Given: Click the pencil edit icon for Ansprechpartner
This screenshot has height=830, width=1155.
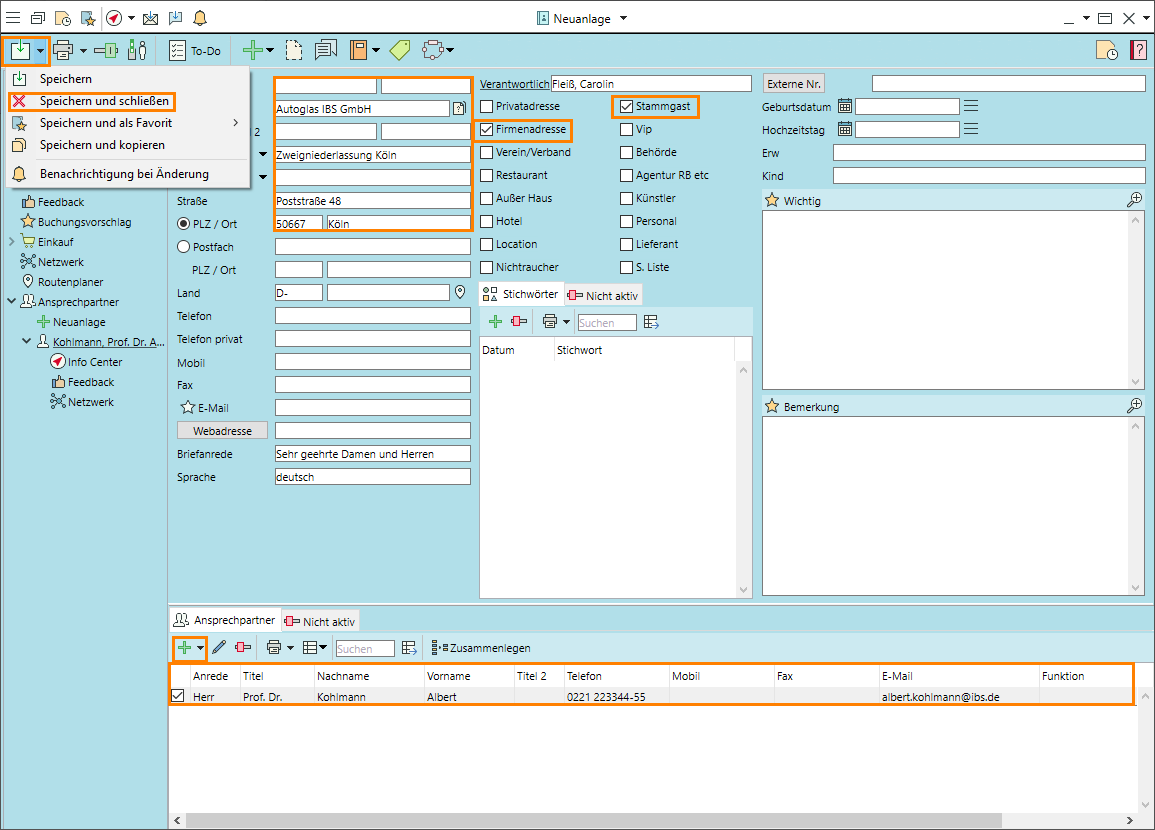Looking at the screenshot, I should click(220, 648).
